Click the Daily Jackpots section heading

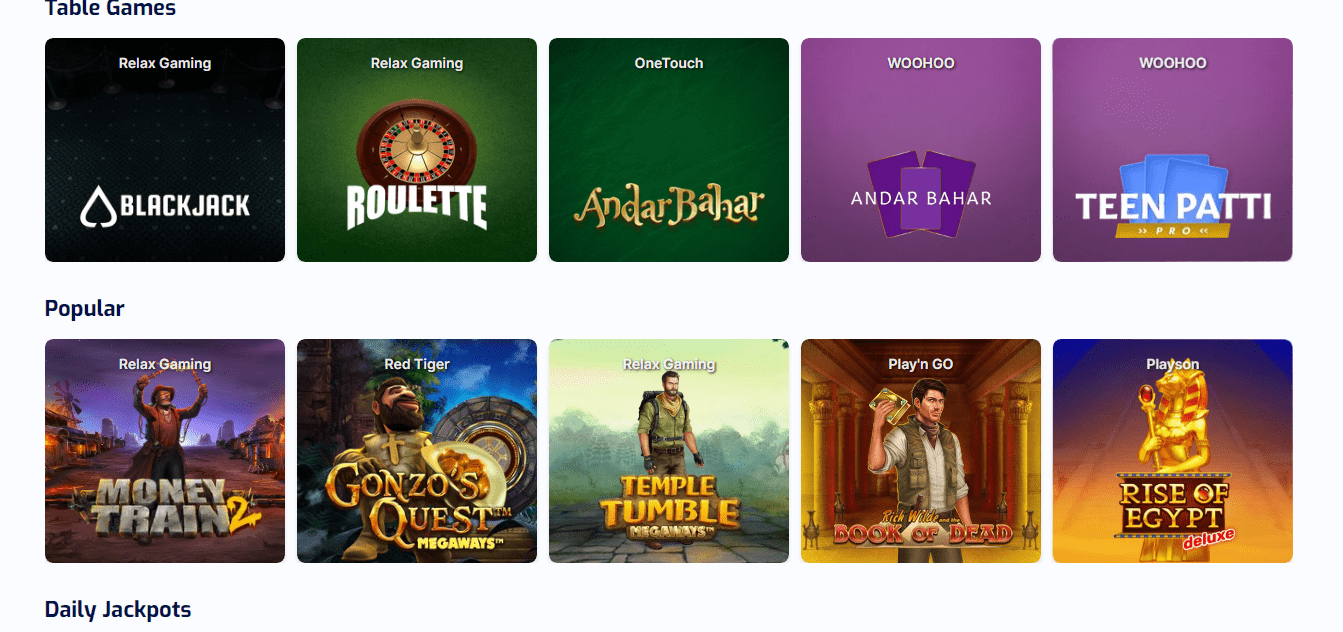(118, 609)
